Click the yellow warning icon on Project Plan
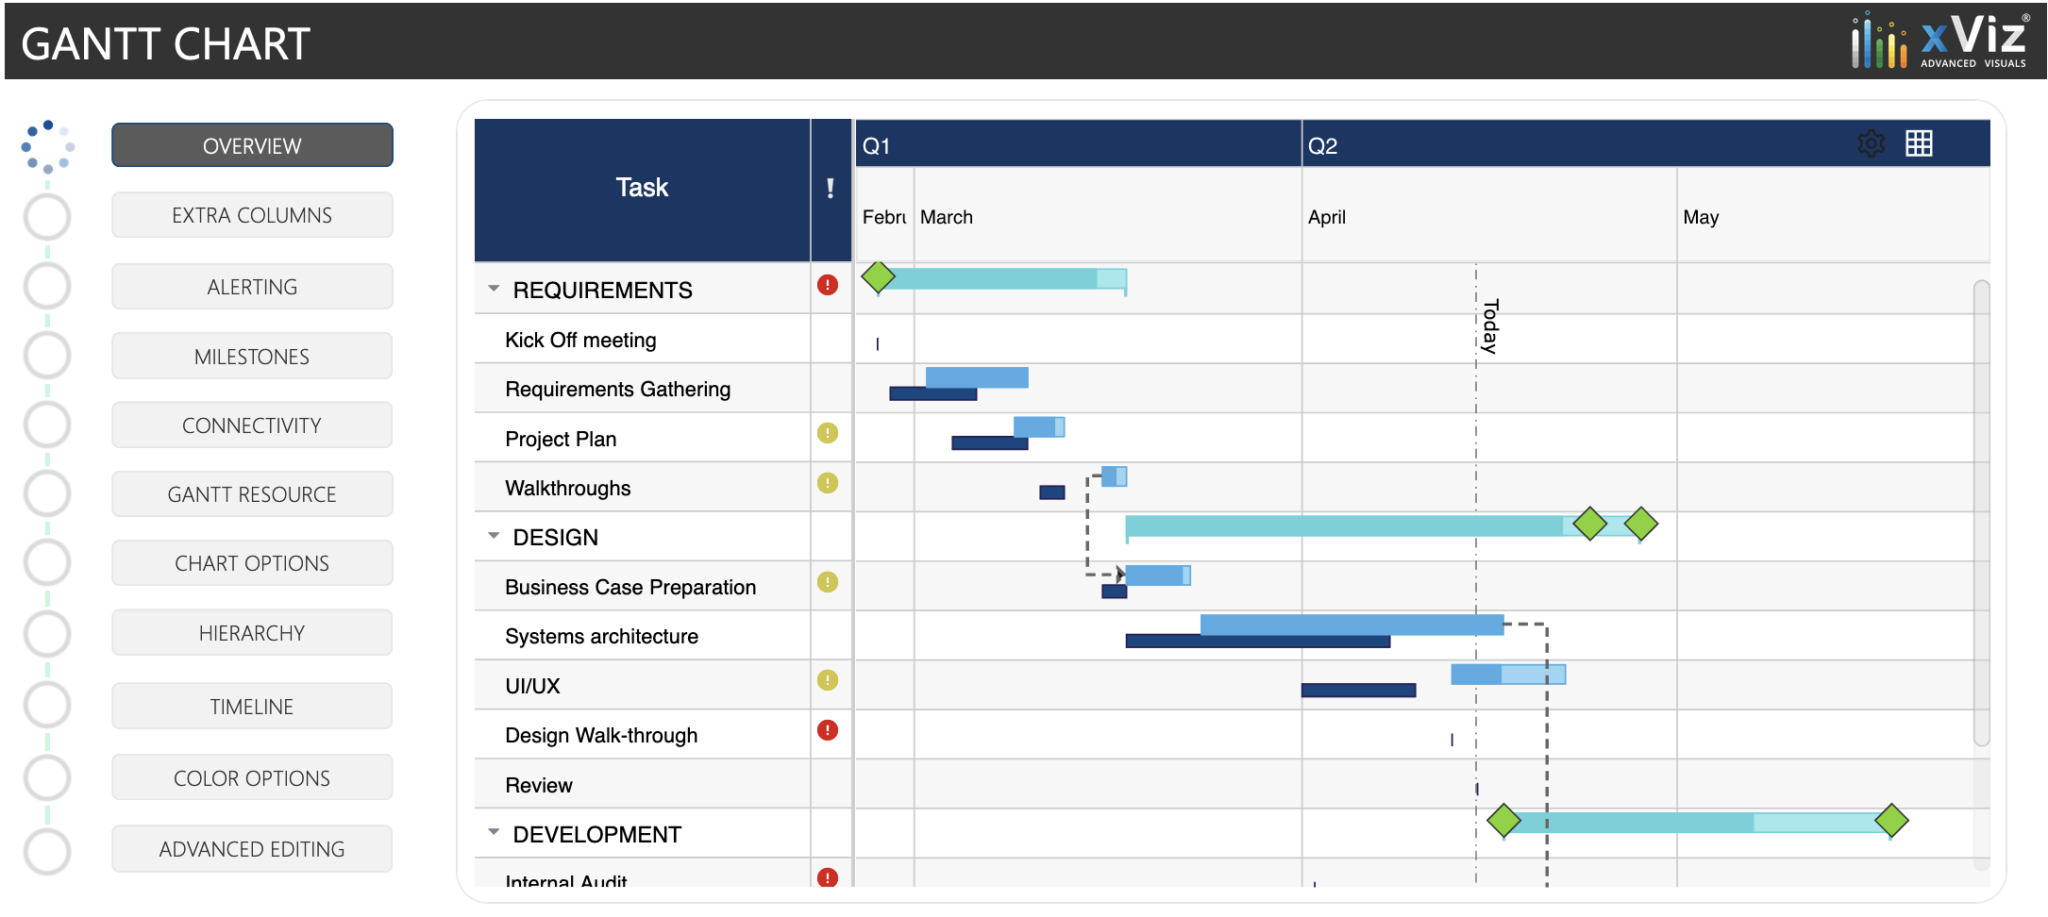Image resolution: width=2048 pixels, height=917 pixels. [827, 435]
